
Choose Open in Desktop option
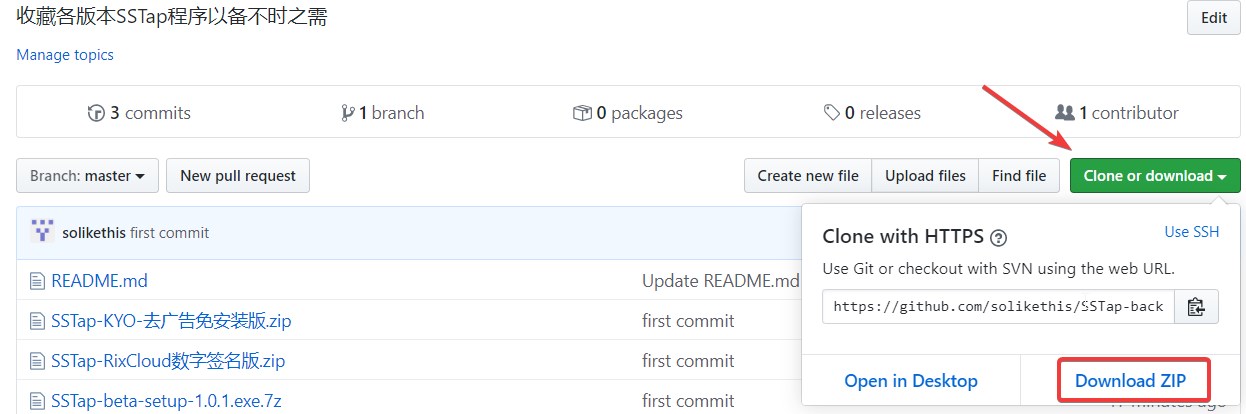(910, 380)
